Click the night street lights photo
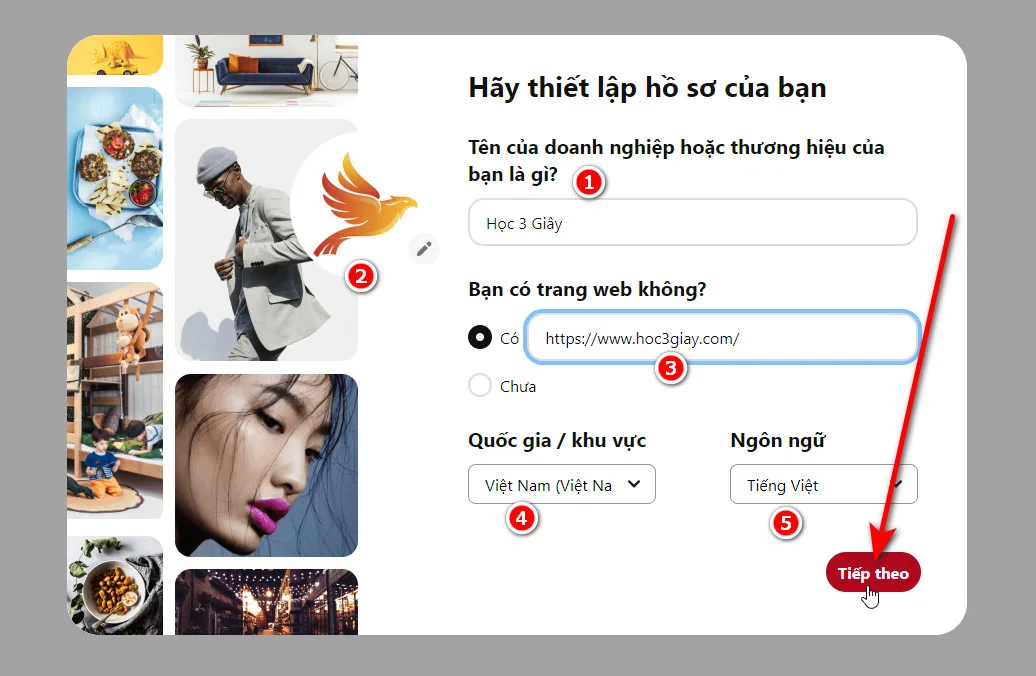 (x=266, y=602)
